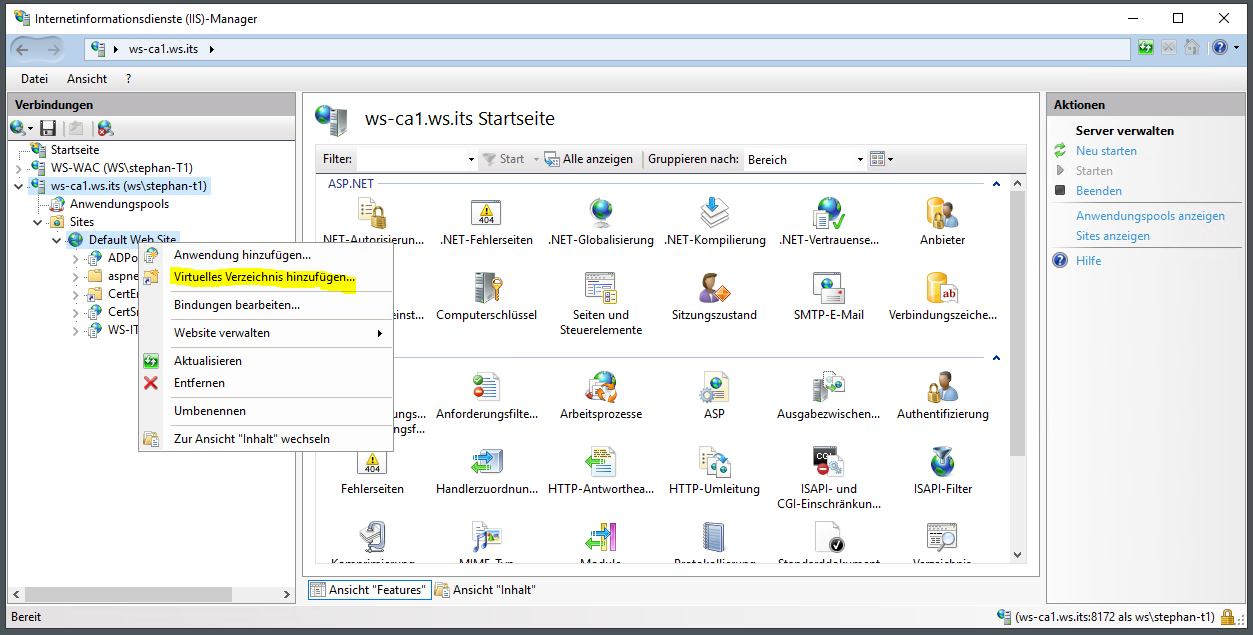Choose Bindungen bearbeiten from context menu
Screen dimensions: 1253x635
click(x=266, y=305)
